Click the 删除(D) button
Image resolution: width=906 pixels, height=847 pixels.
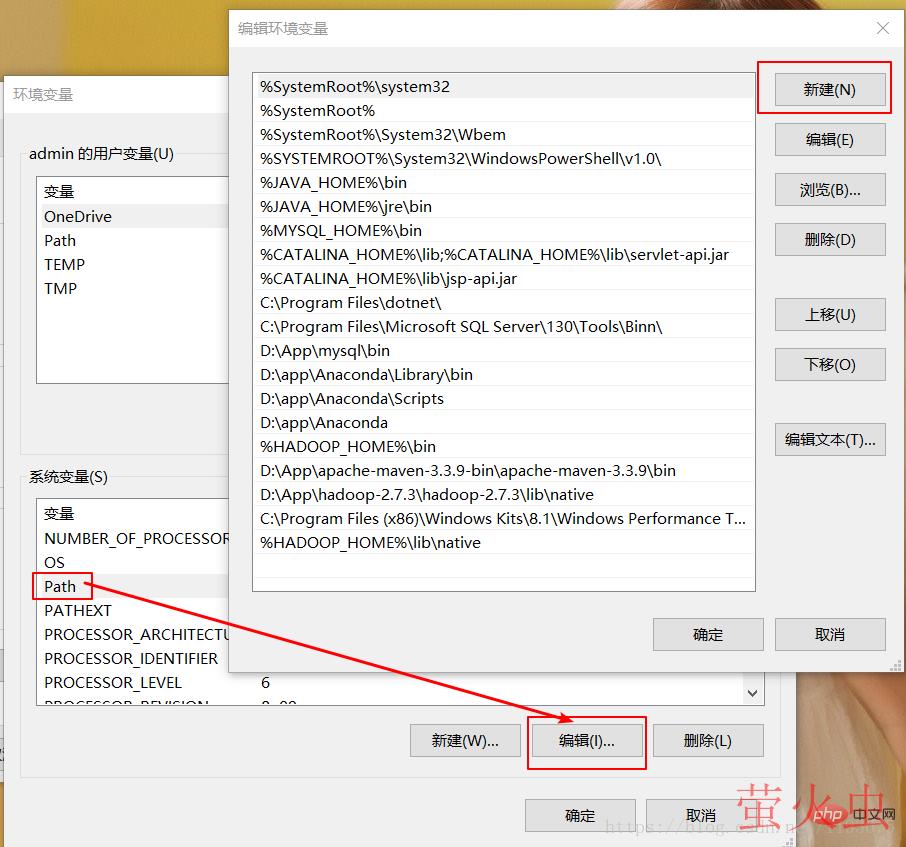[830, 239]
